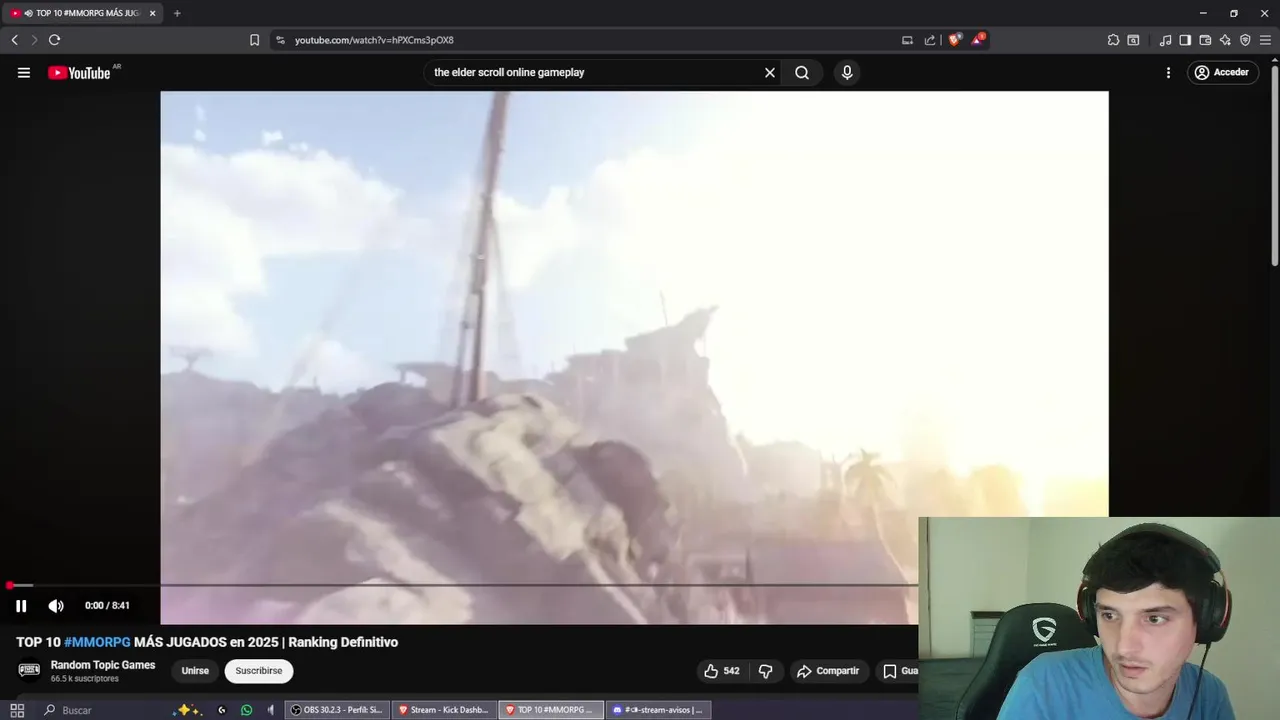Pause the video playback
This screenshot has width=1280, height=720.
(x=21, y=605)
